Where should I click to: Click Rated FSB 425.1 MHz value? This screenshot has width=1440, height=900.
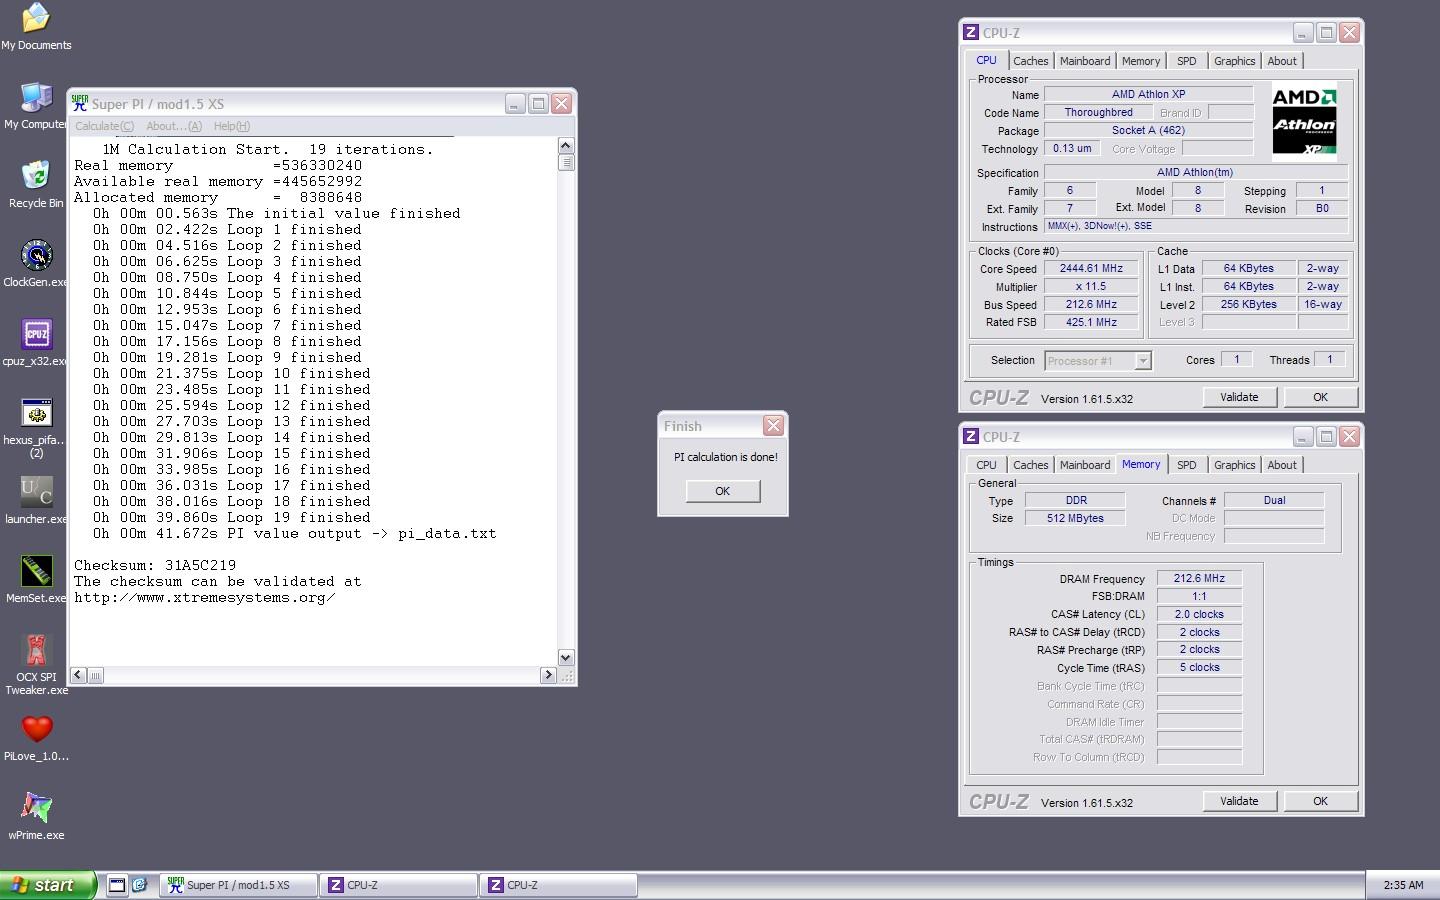click(x=1091, y=322)
